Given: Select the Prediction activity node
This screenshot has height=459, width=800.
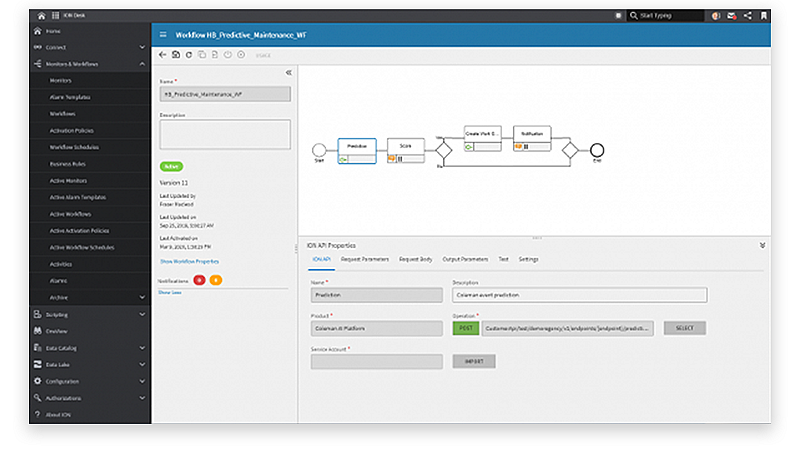Looking at the screenshot, I should pyautogui.click(x=357, y=151).
